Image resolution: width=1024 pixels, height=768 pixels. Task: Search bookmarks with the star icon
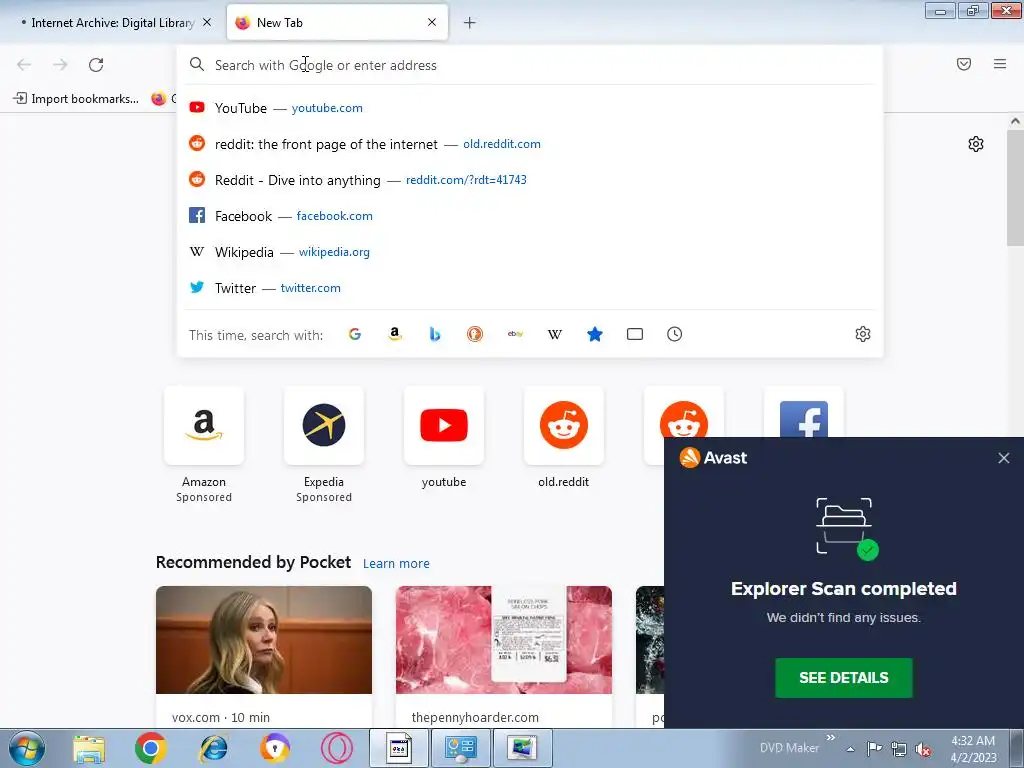(x=595, y=334)
